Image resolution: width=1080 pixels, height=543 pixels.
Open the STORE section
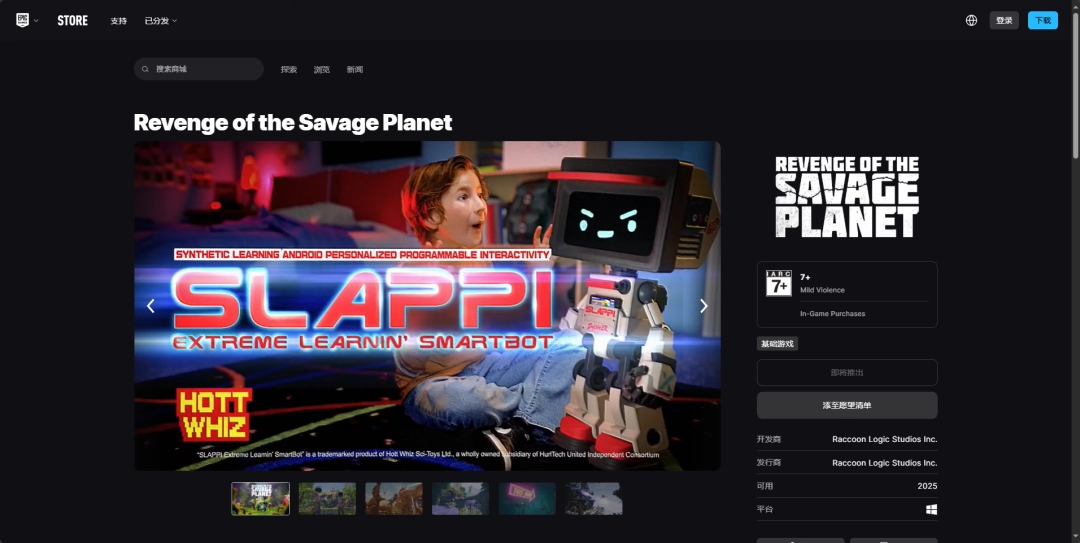[x=72, y=20]
